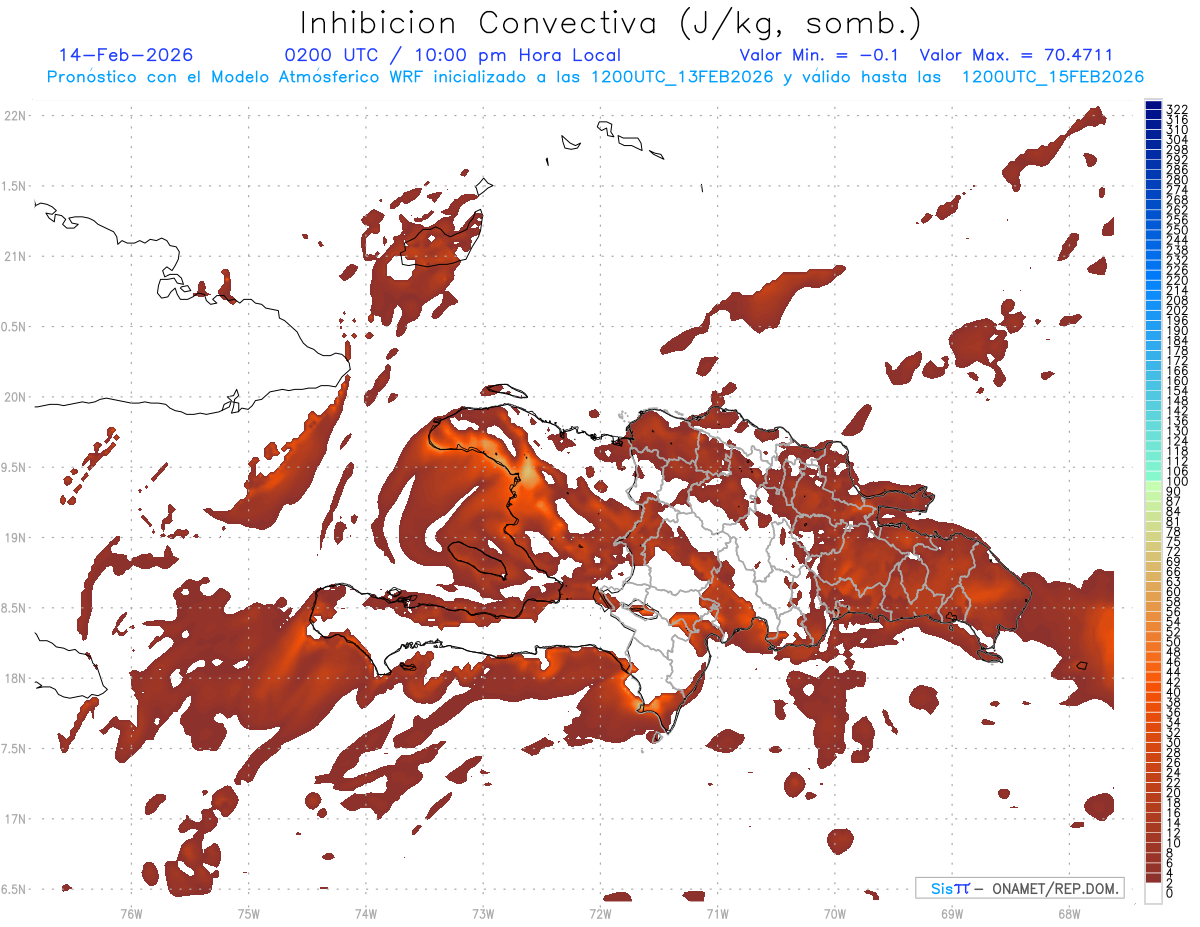Click the '18N' latitude label
Image resolution: width=1200 pixels, height=927 pixels.
pyautogui.click(x=14, y=678)
